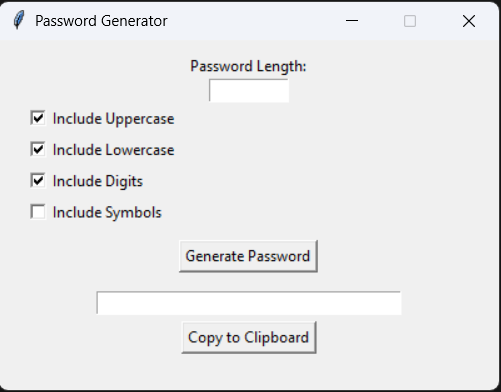501x392 pixels.
Task: Enable the Include Symbols checkbox
Action: (38, 212)
